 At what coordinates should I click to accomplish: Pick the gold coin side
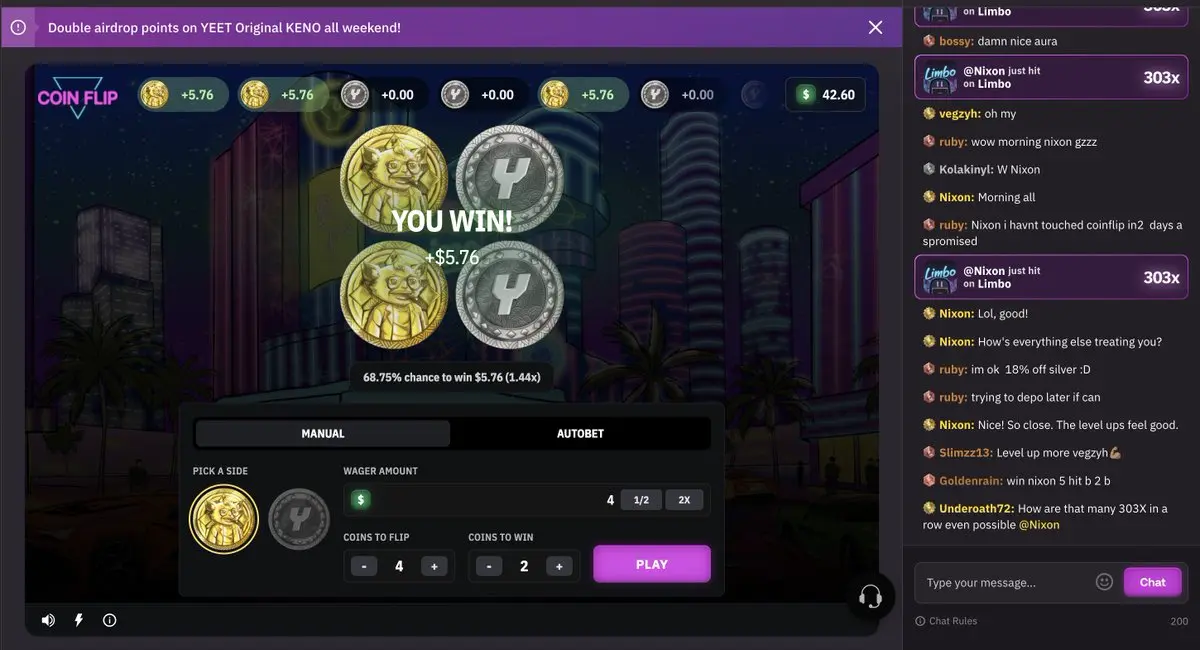tap(224, 519)
